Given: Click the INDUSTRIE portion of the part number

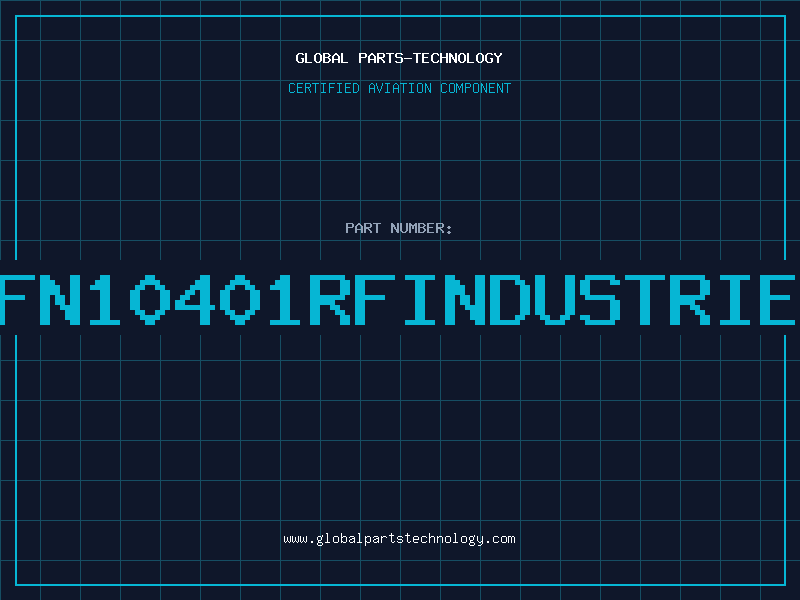Looking at the screenshot, I should (x=600, y=298).
